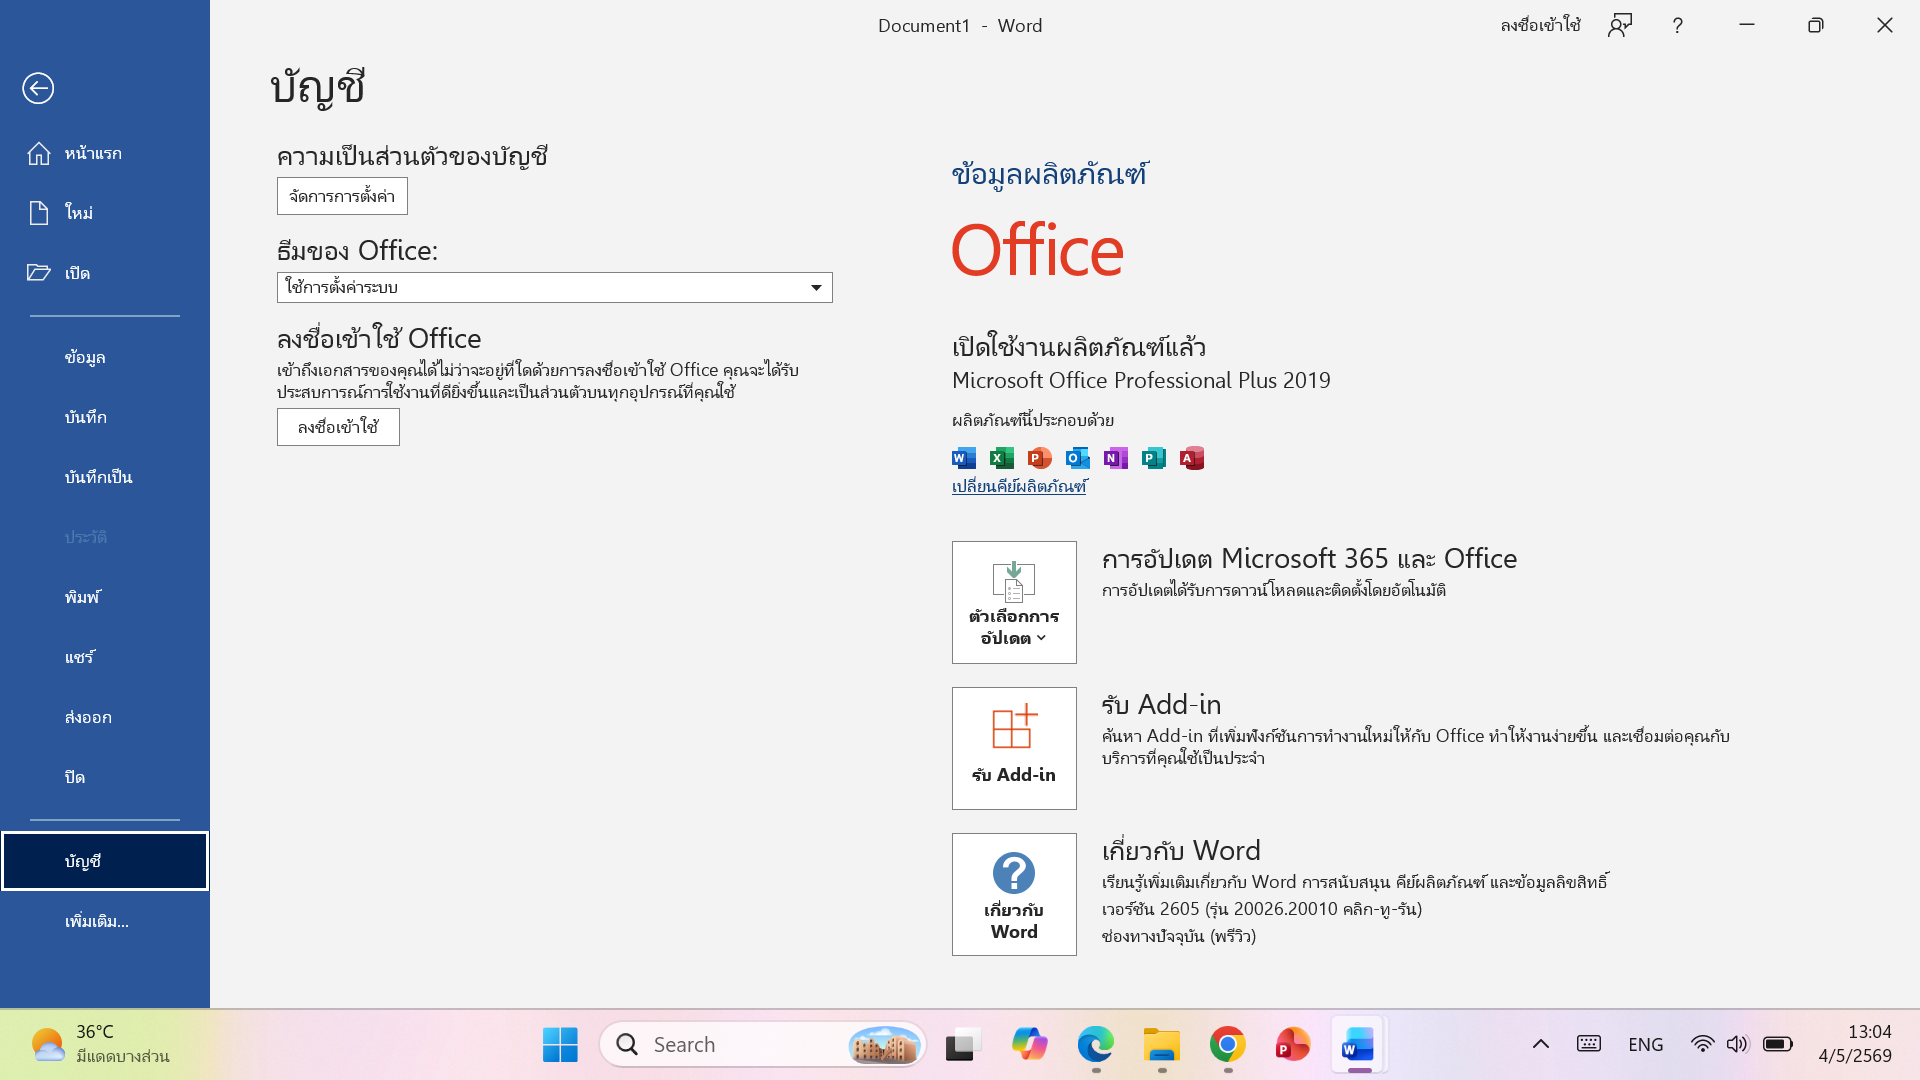The height and width of the screenshot is (1080, 1920).
Task: Click the Publisher product icon
Action: pyautogui.click(x=1153, y=458)
